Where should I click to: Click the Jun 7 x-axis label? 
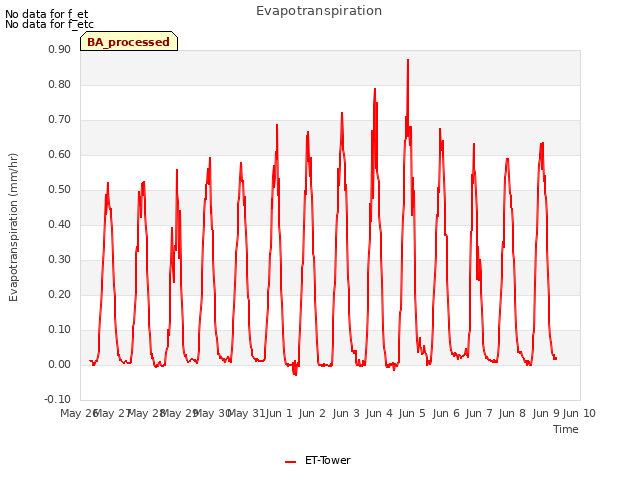pyautogui.click(x=479, y=413)
